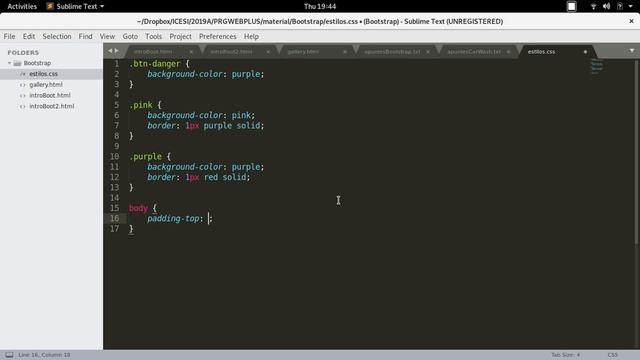Click the minimap code preview
The width and height of the screenshot is (640, 360).
(x=597, y=67)
